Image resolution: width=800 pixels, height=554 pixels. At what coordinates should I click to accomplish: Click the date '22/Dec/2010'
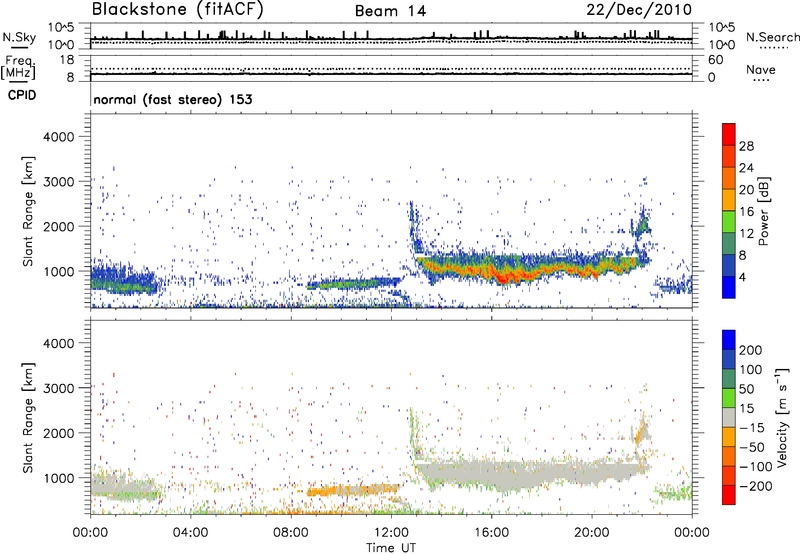click(x=639, y=10)
